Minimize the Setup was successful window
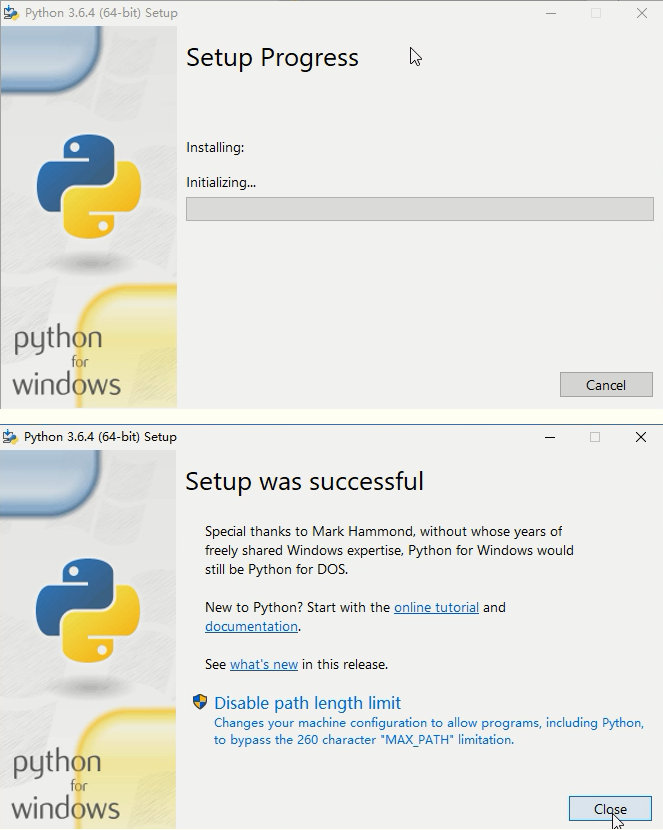The image size is (663, 830). click(551, 437)
